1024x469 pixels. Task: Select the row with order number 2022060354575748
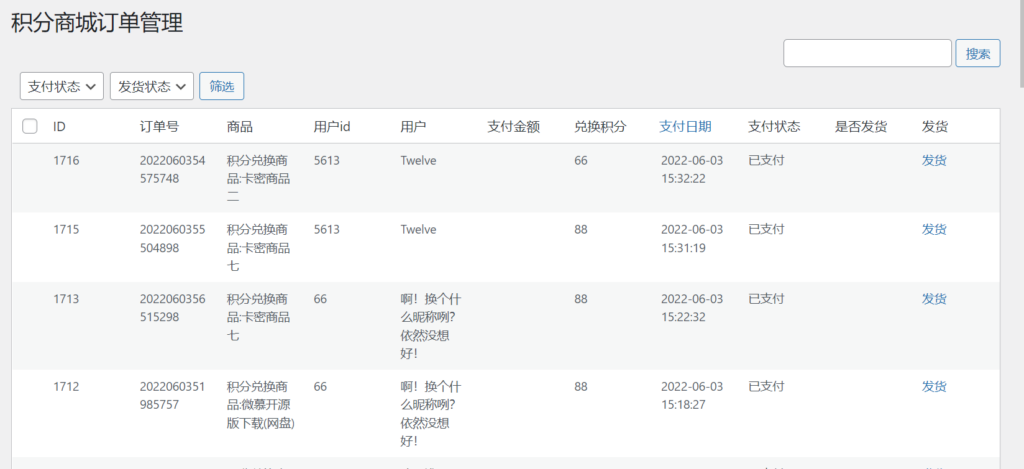pos(505,178)
